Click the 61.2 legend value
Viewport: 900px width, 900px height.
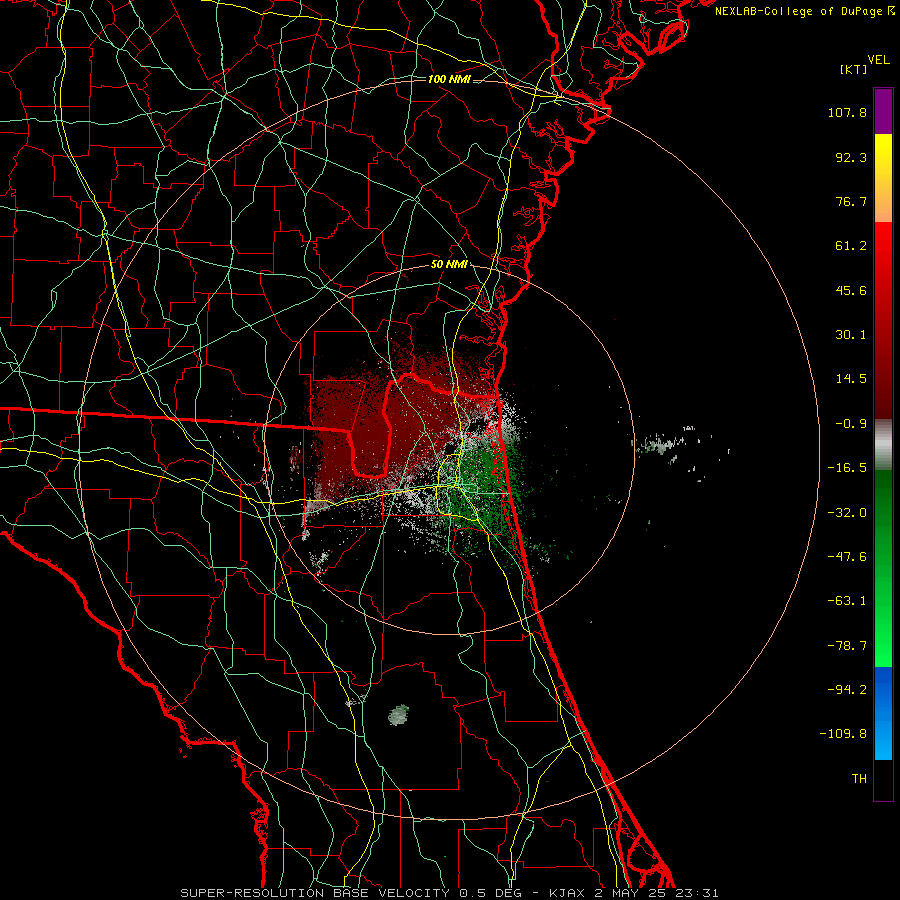point(851,246)
